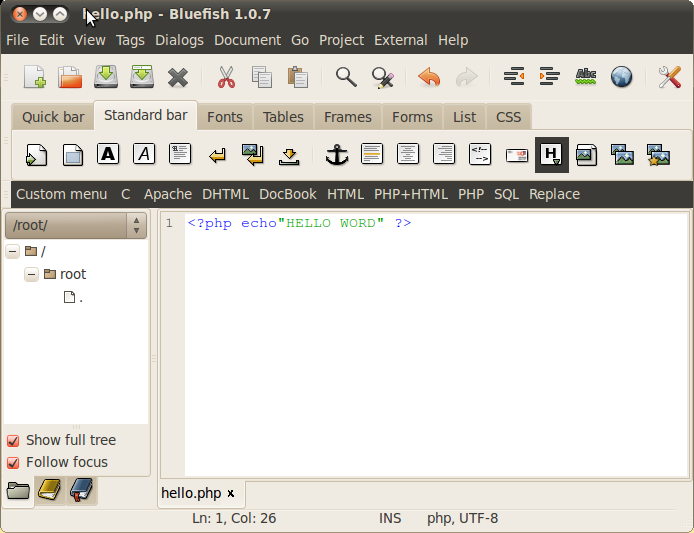Click the Indent icon
Image resolution: width=694 pixels, height=533 pixels.
tap(550, 77)
